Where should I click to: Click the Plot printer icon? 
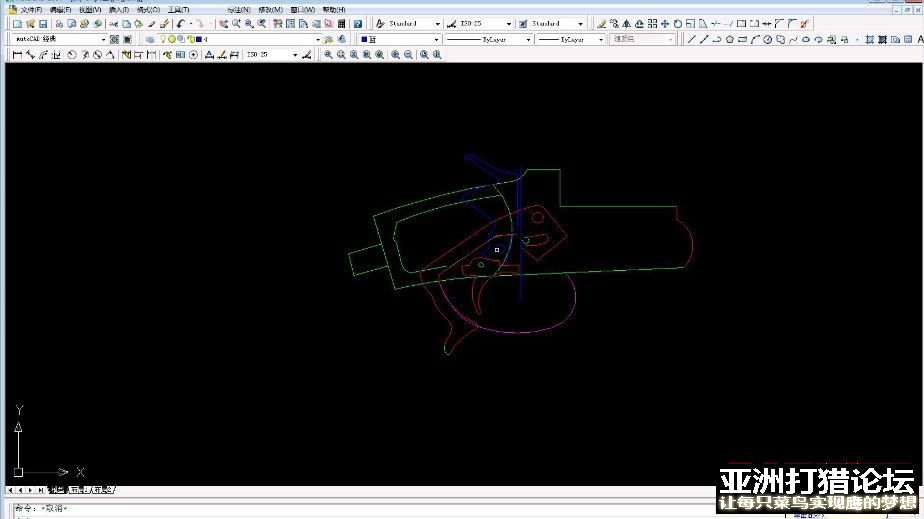click(59, 24)
